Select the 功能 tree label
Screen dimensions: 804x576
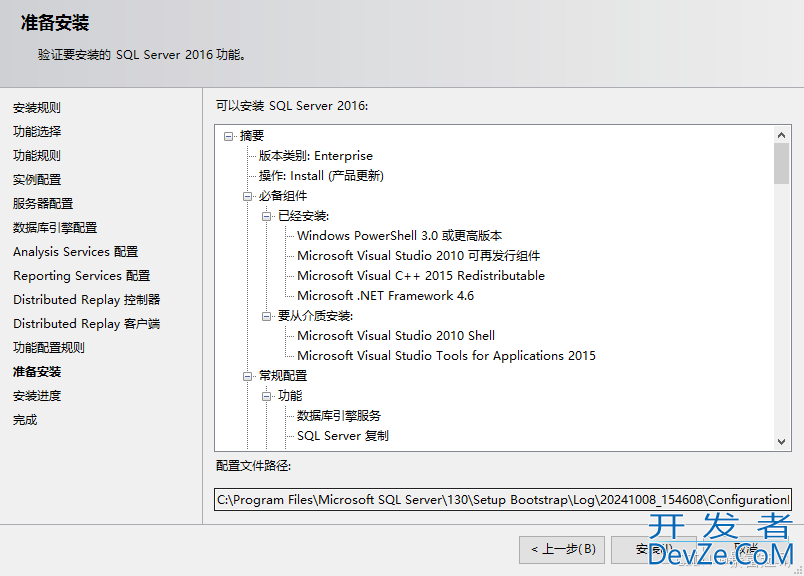290,396
